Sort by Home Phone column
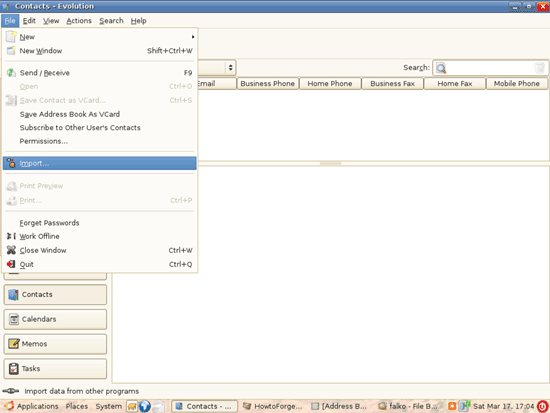Image resolution: width=550 pixels, height=413 pixels. click(330, 84)
